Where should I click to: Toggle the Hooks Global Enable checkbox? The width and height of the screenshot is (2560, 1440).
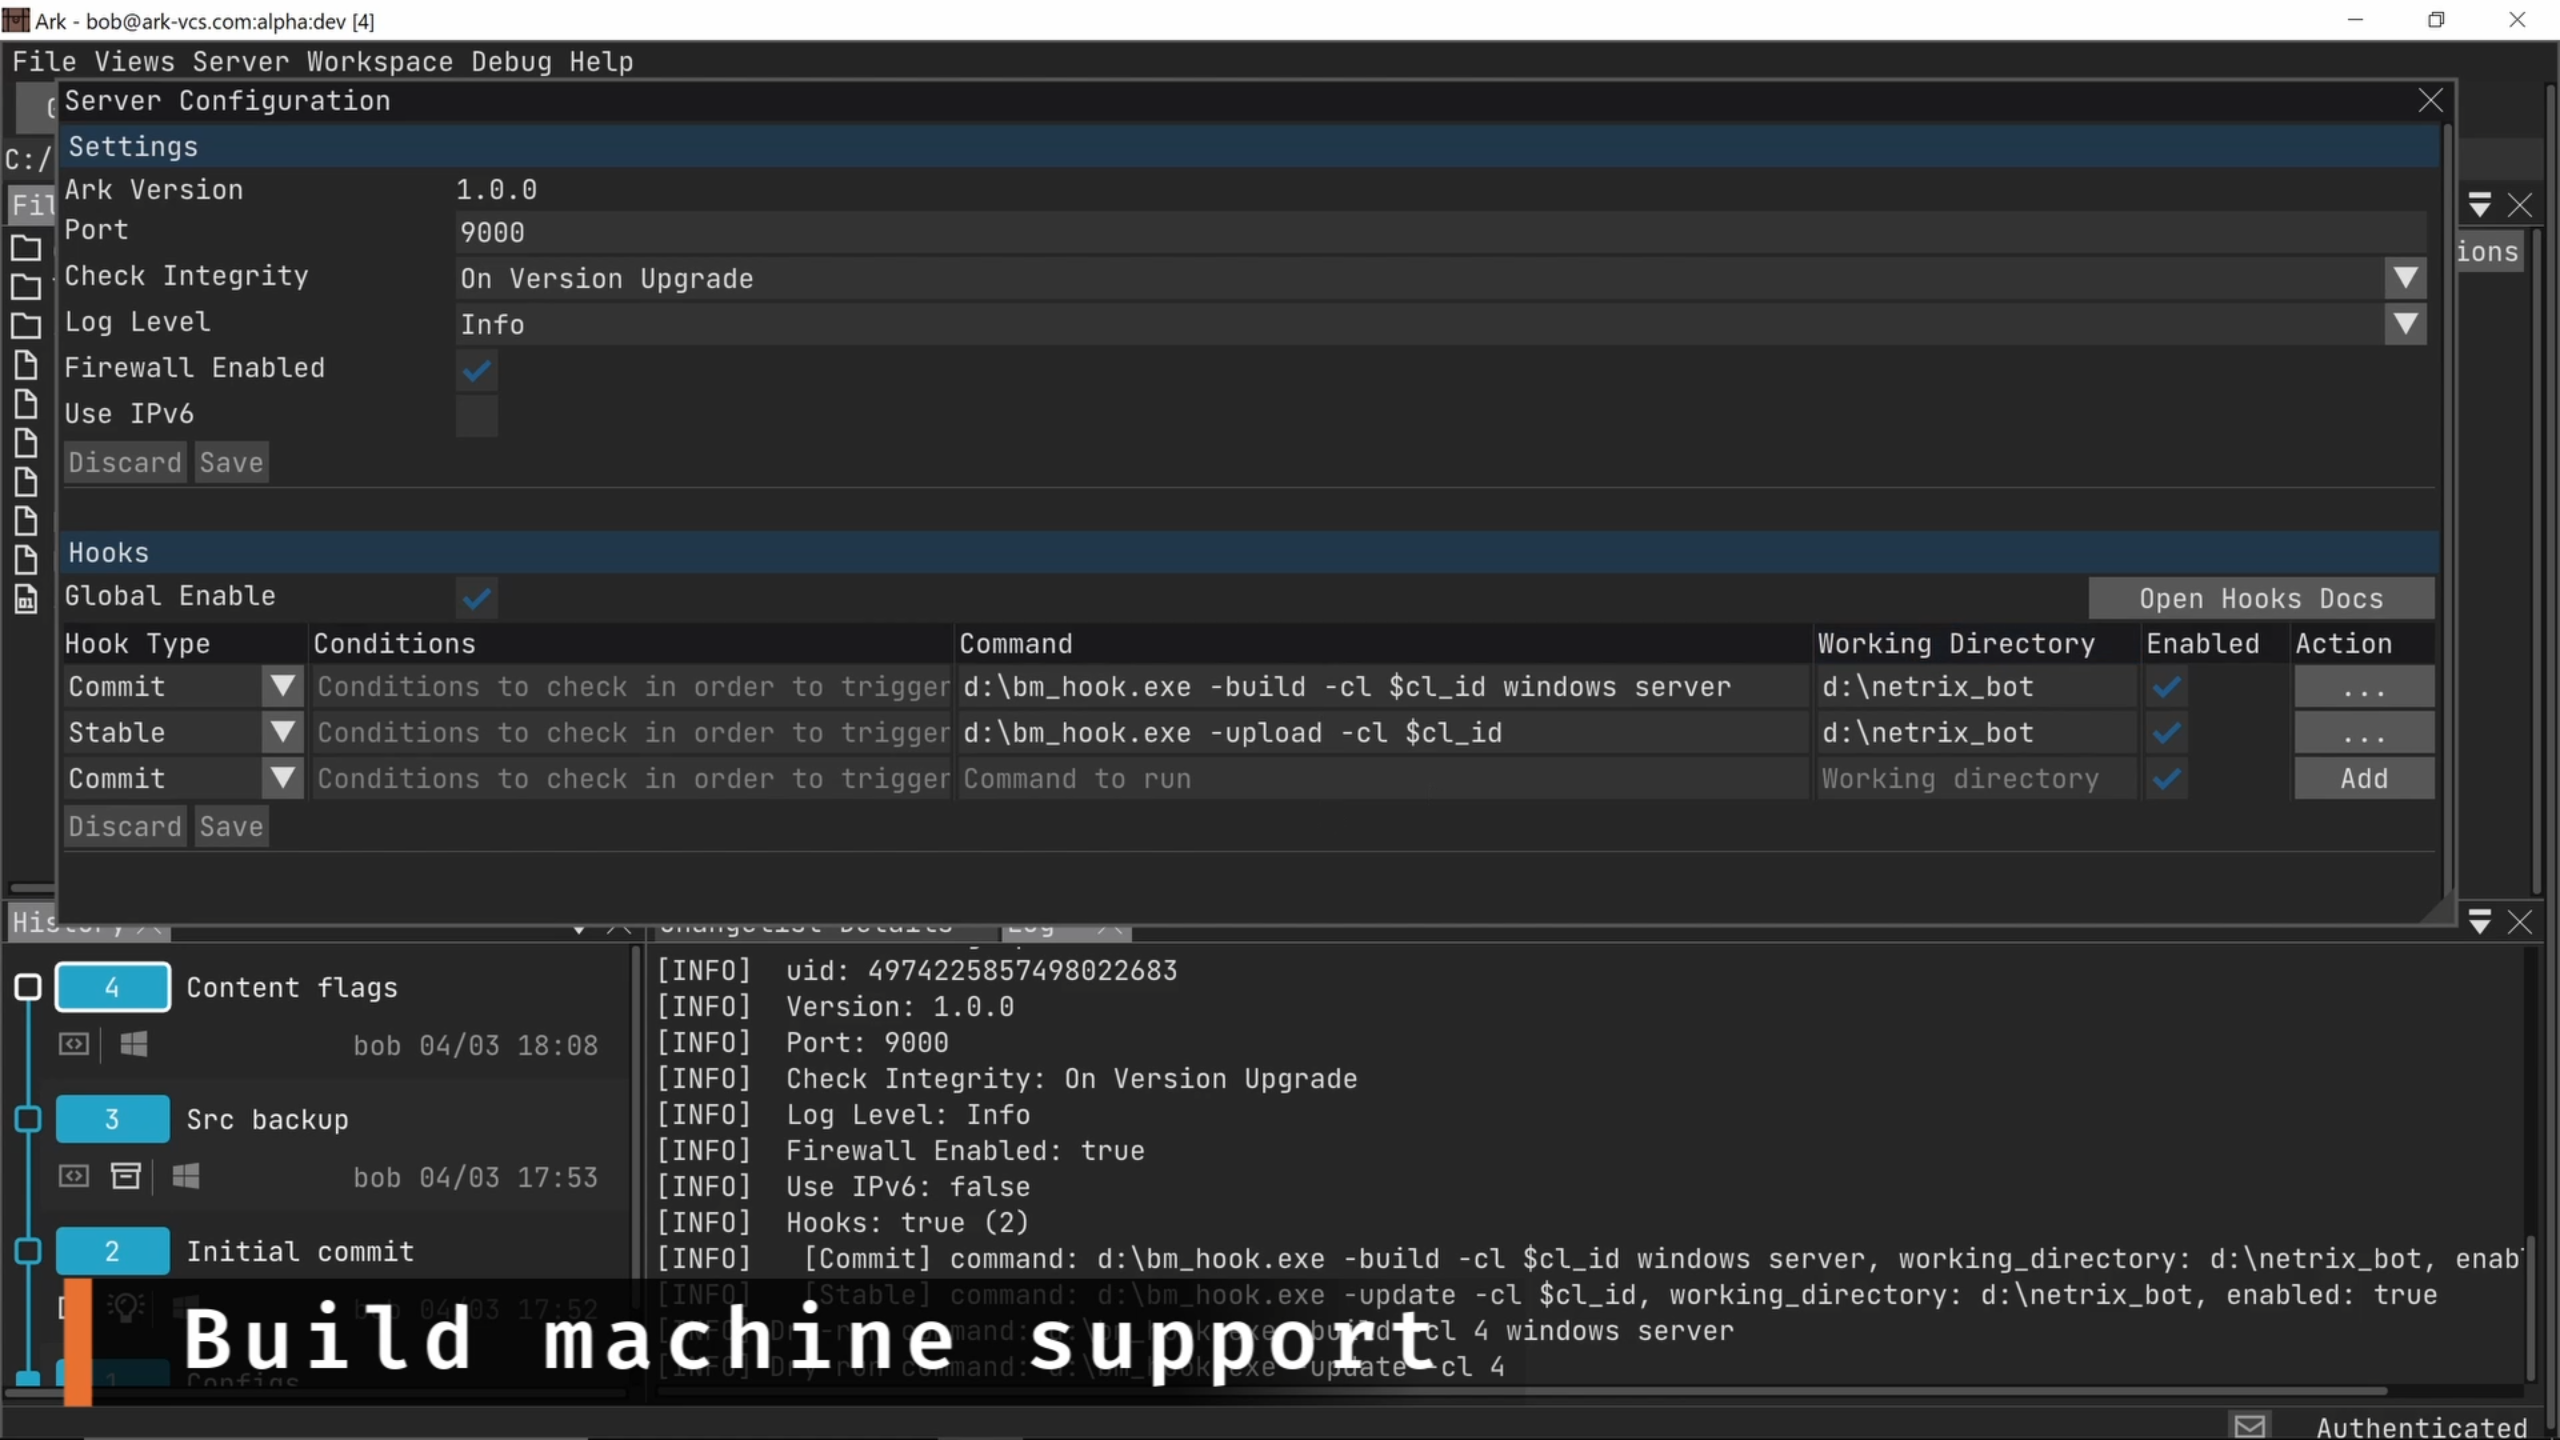pos(477,598)
